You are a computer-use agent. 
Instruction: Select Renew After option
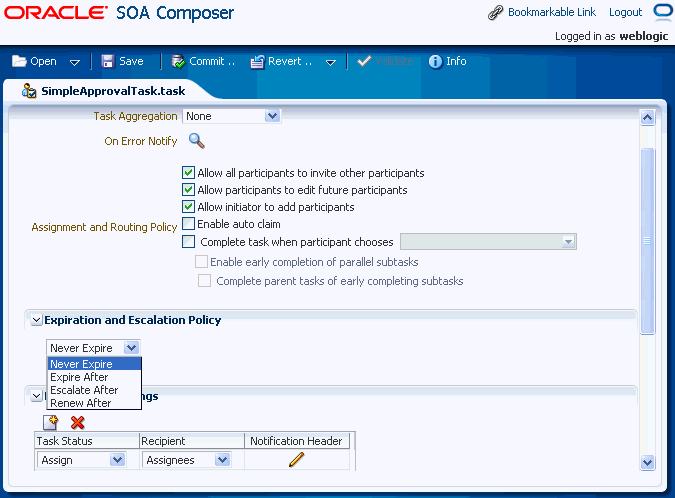(94, 403)
